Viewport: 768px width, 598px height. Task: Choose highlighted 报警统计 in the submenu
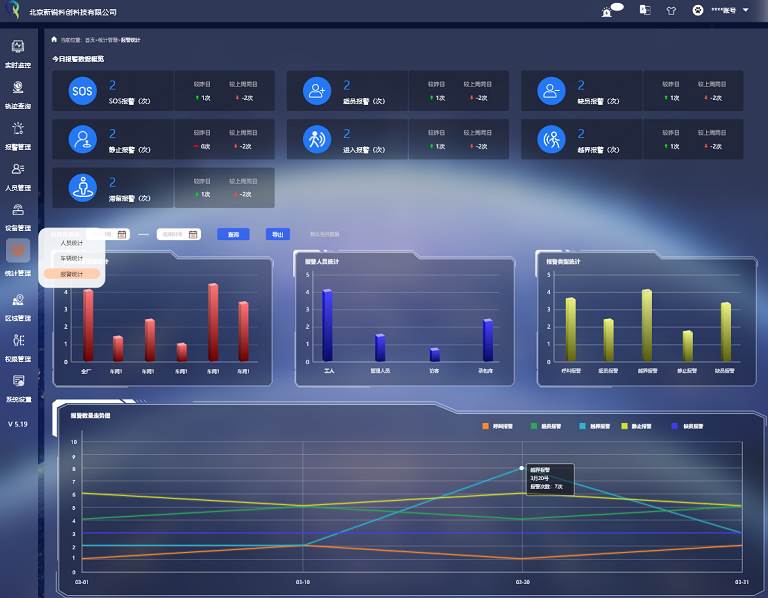point(72,274)
